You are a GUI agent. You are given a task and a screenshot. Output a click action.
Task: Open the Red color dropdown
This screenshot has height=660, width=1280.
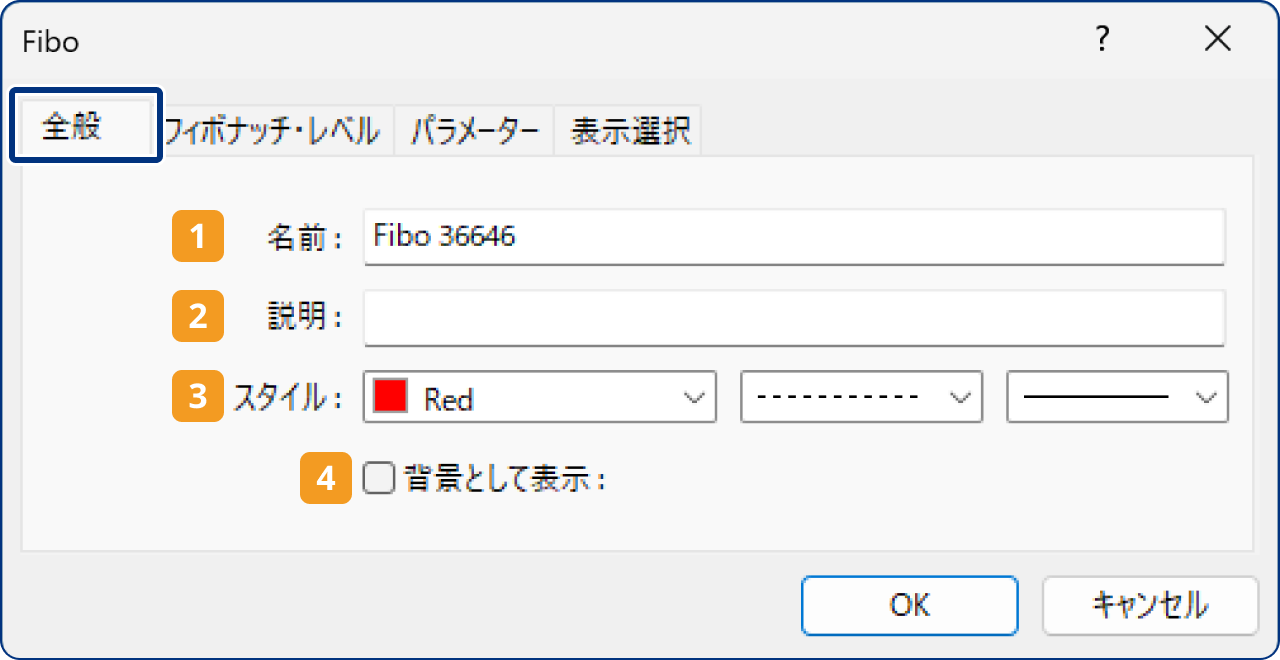[697, 397]
